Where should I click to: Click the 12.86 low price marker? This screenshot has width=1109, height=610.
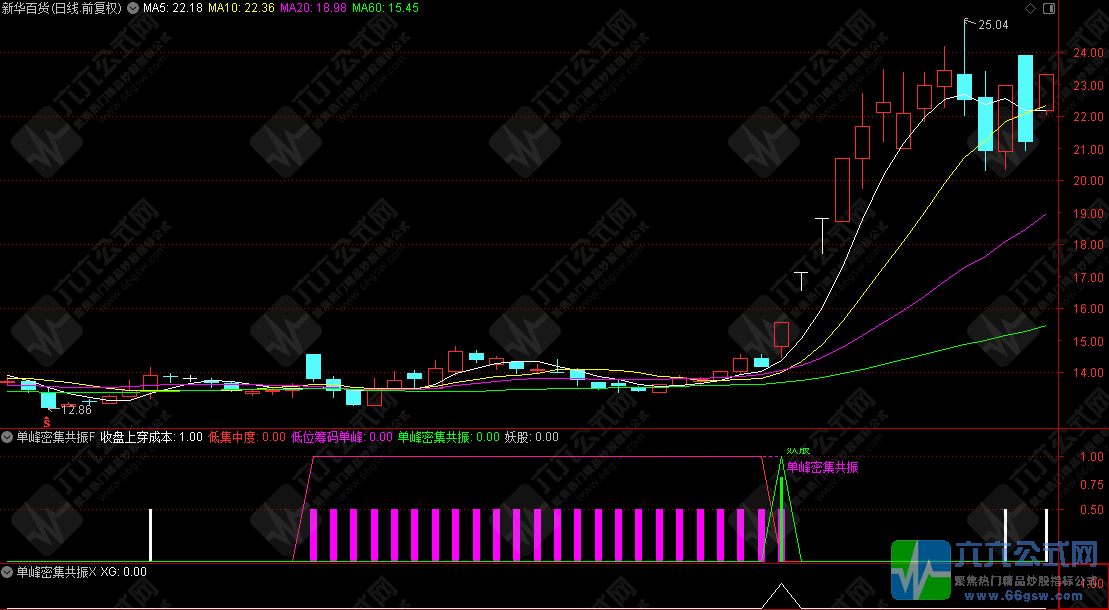(x=76, y=410)
